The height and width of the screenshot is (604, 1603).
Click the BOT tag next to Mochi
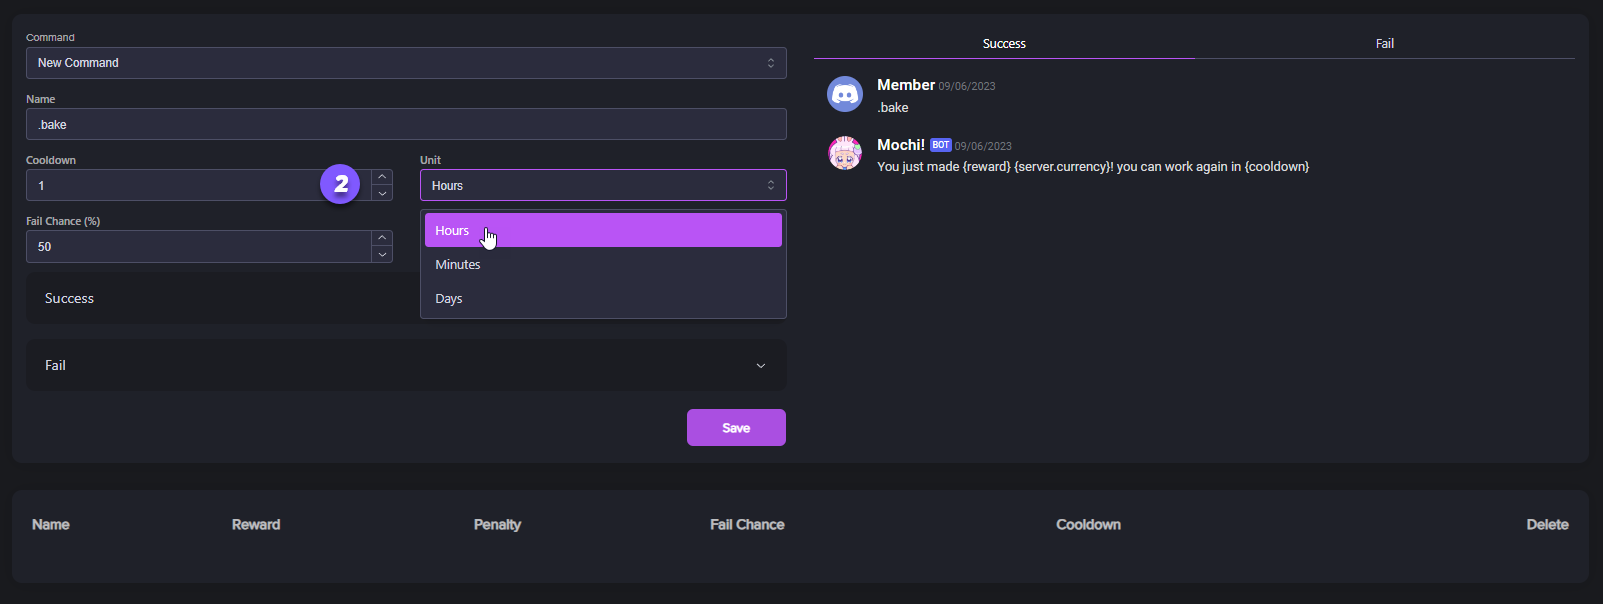pos(940,145)
